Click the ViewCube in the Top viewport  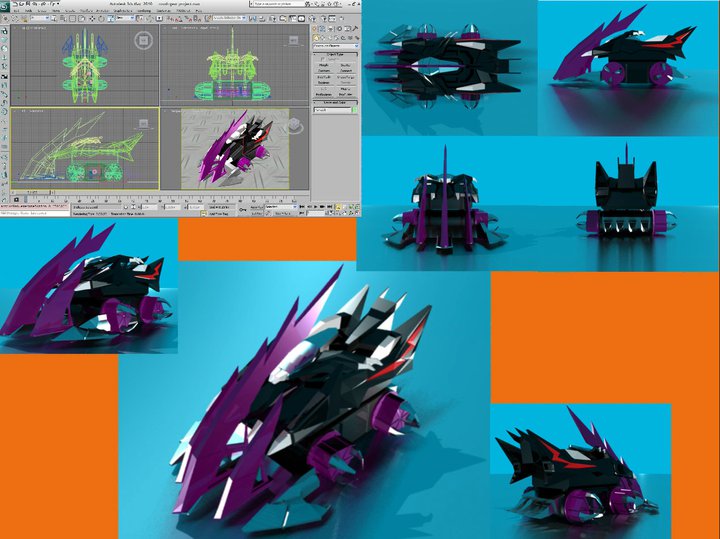(143, 40)
